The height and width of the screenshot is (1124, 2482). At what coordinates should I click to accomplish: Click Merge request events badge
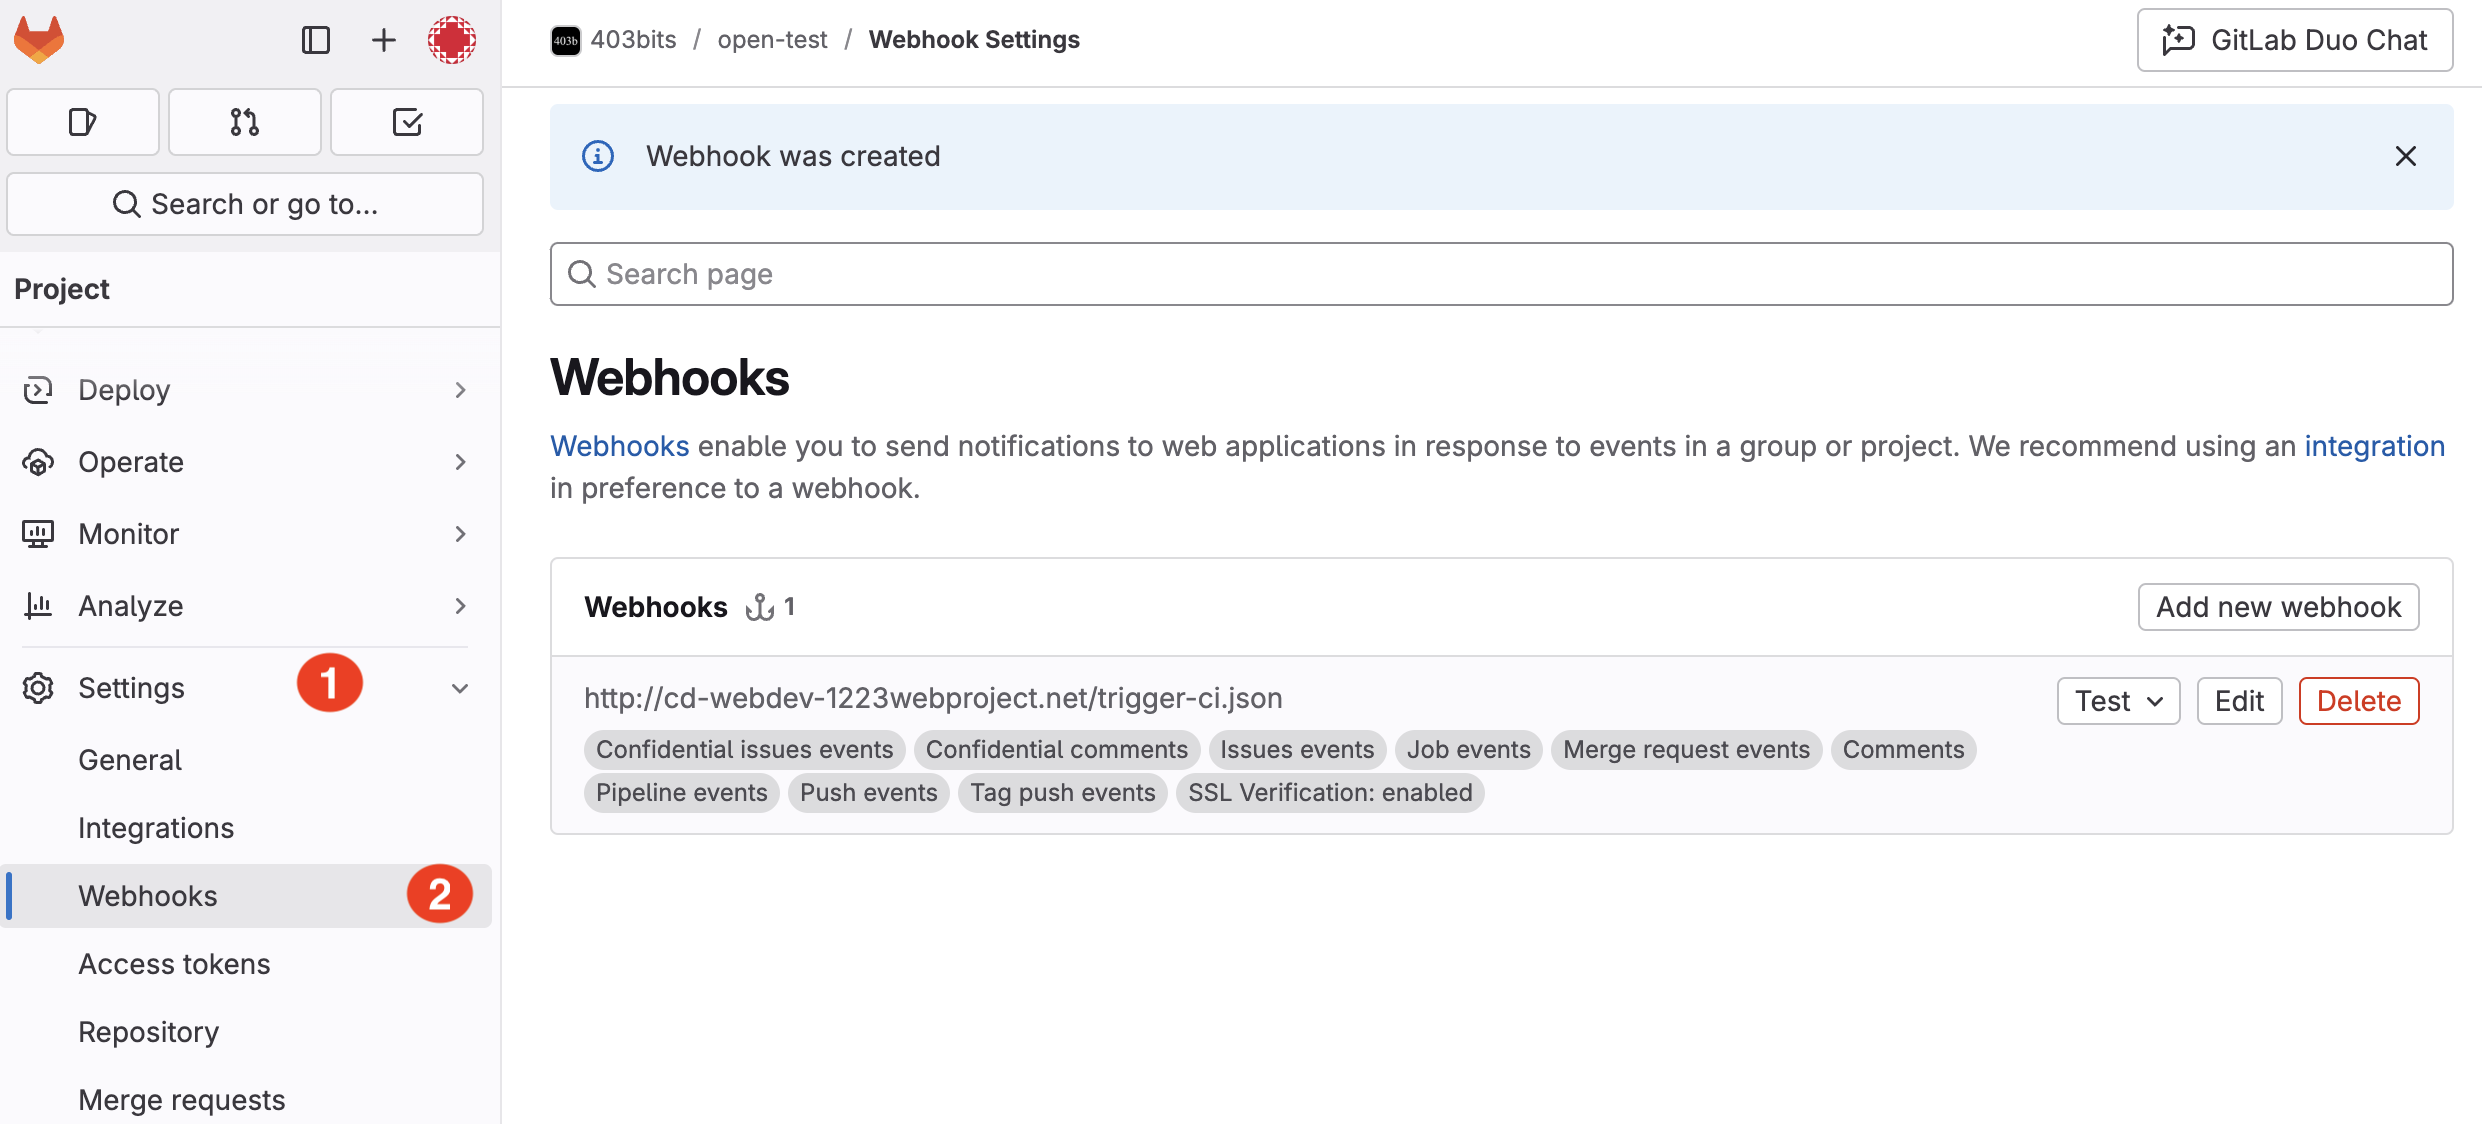click(1686, 750)
